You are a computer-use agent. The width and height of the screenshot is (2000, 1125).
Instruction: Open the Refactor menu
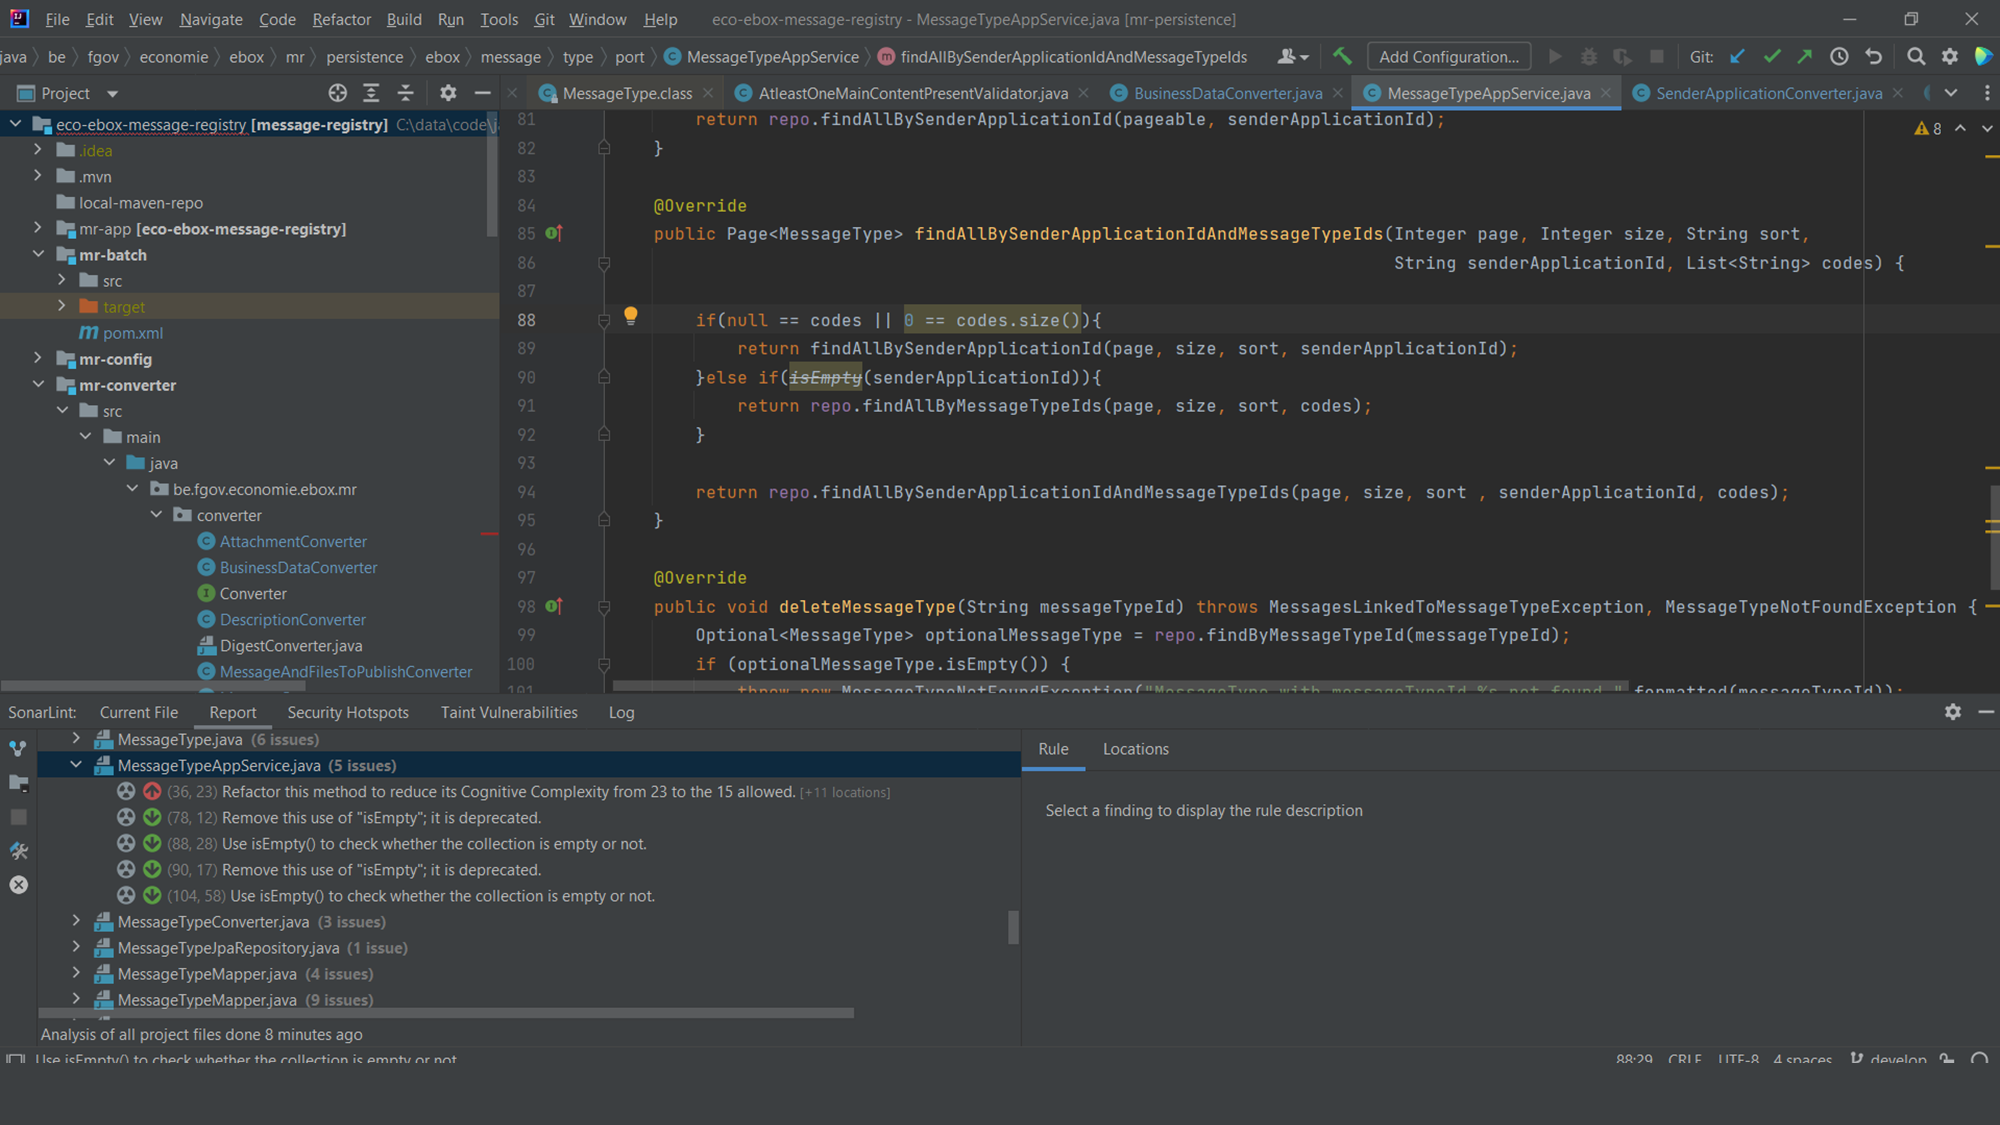pos(341,19)
